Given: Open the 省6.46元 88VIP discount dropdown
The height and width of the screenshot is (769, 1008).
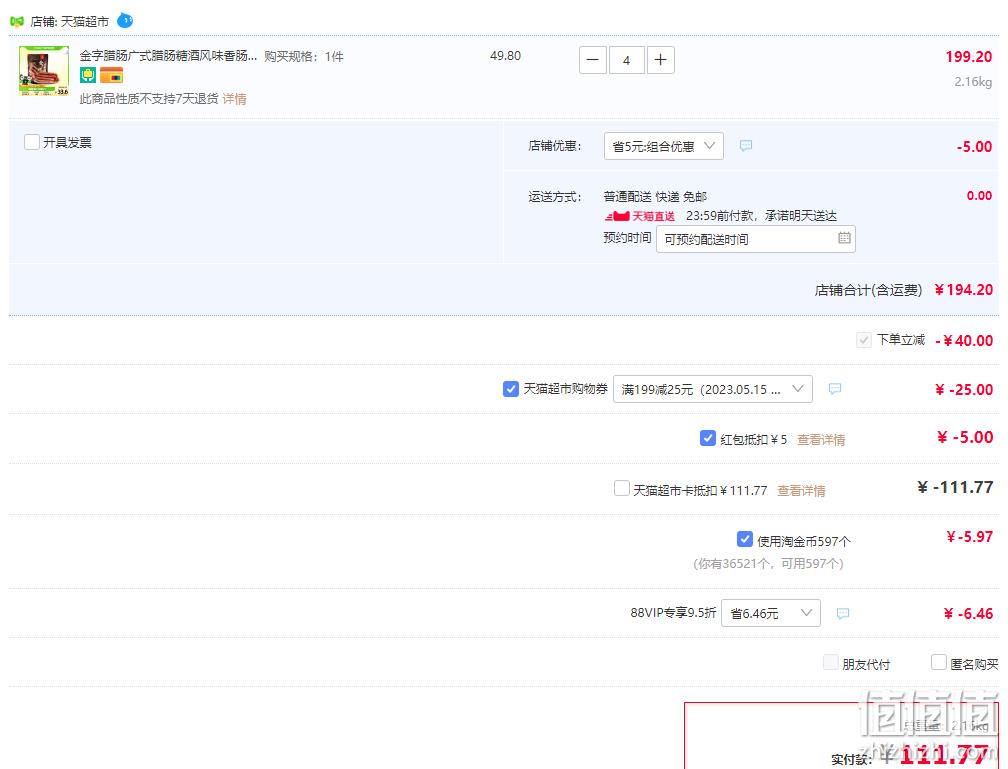Looking at the screenshot, I should (771, 613).
